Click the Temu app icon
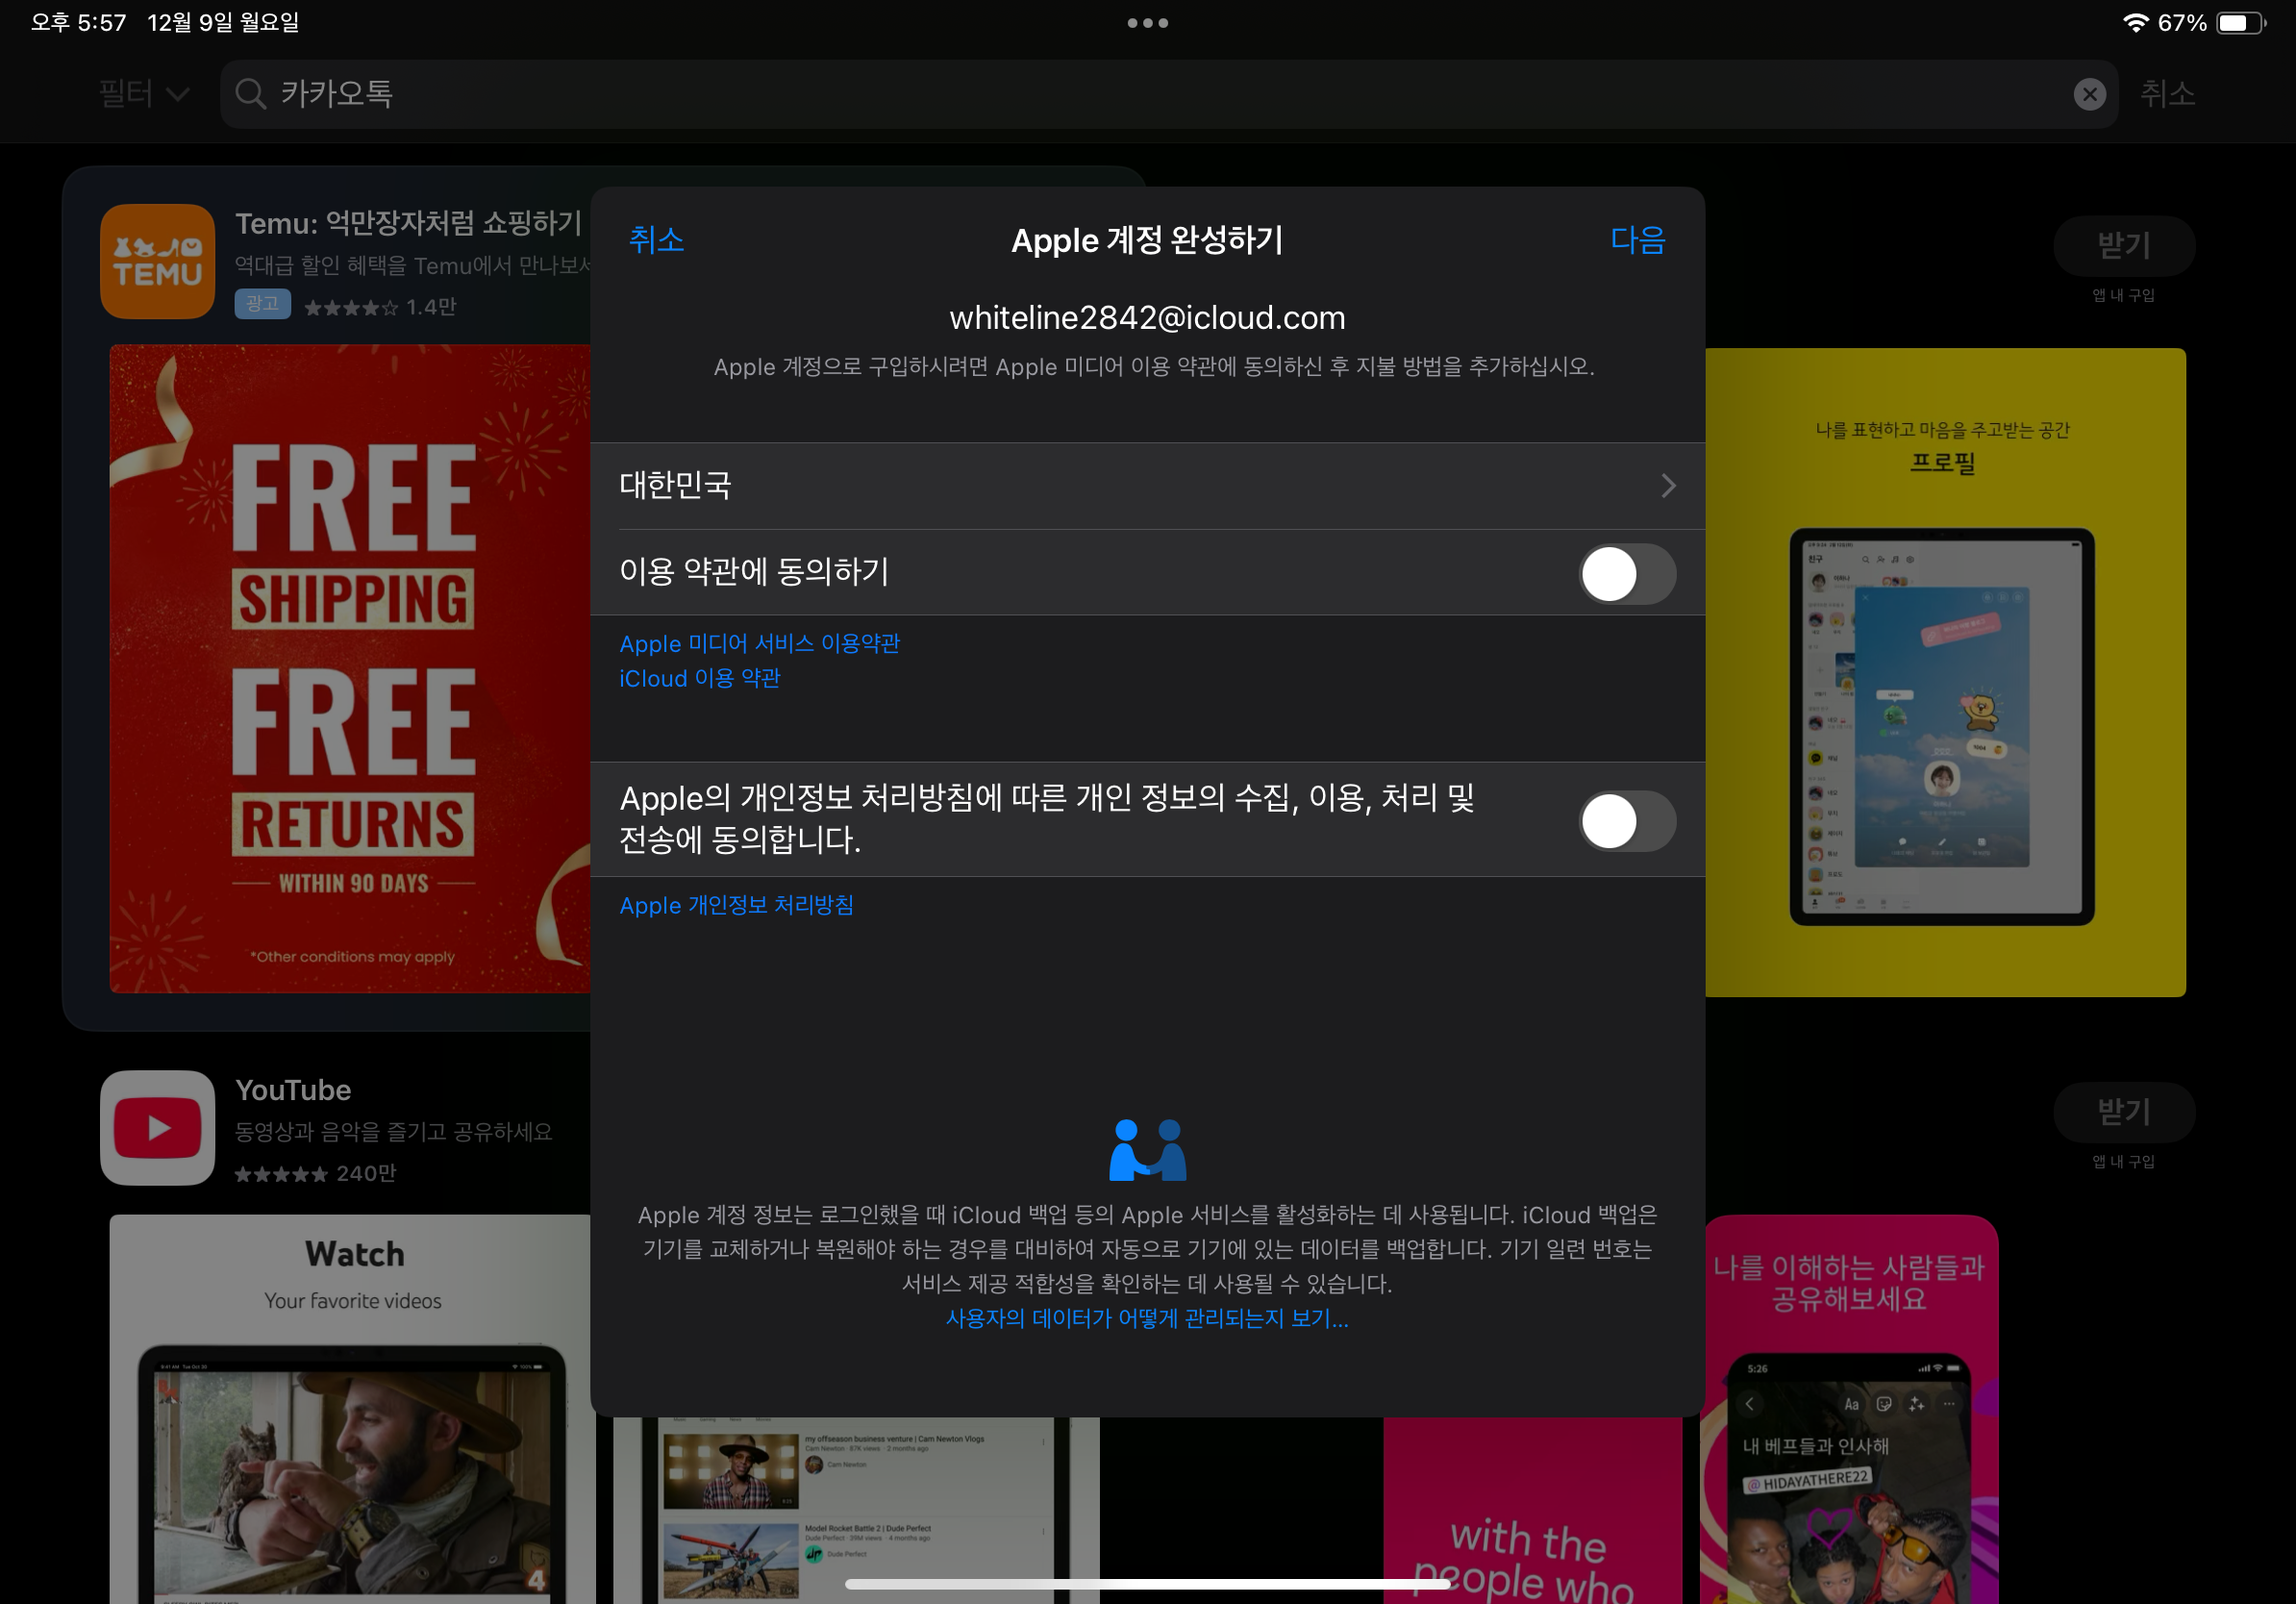2296x1604 pixels. [157, 261]
